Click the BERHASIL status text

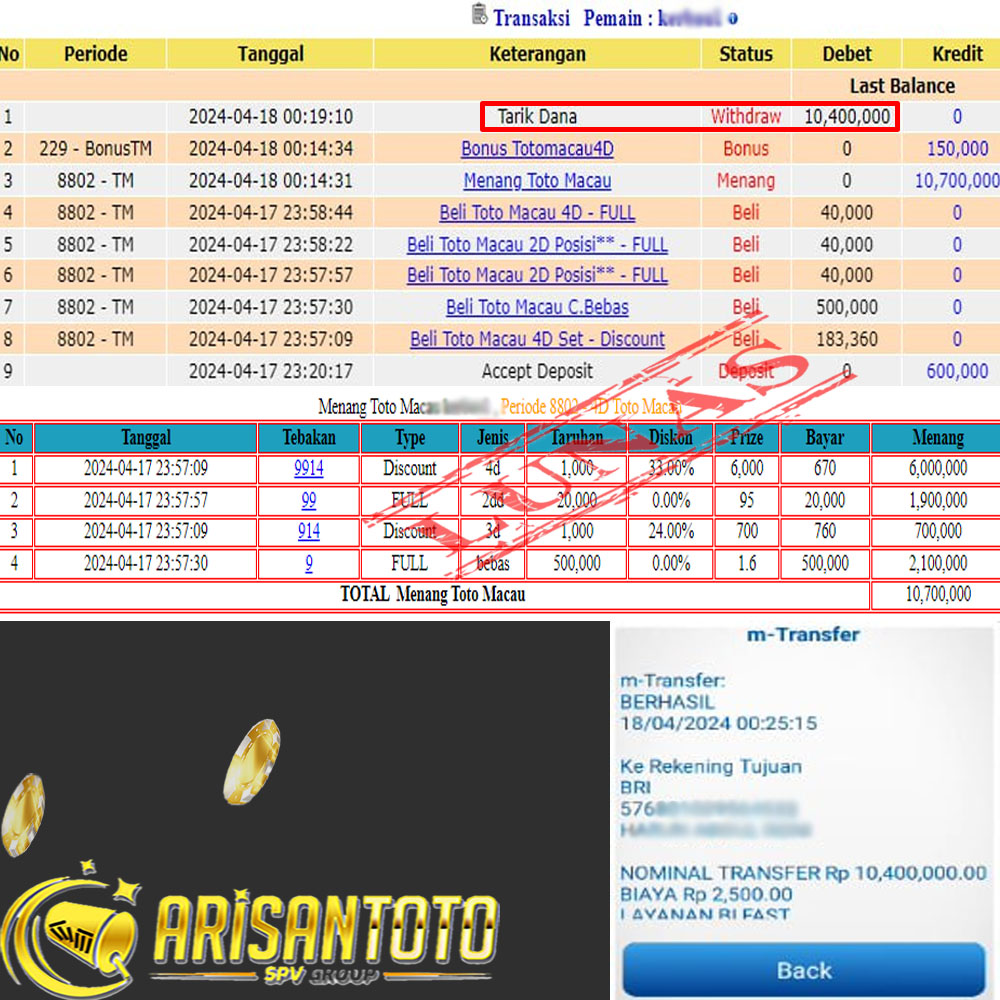click(x=667, y=702)
